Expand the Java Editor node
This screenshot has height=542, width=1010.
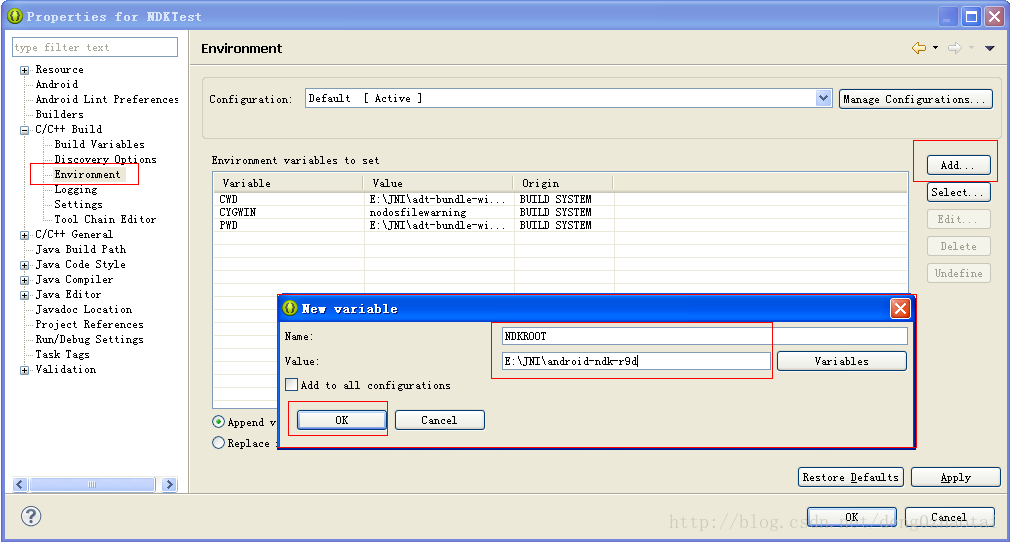coord(24,295)
